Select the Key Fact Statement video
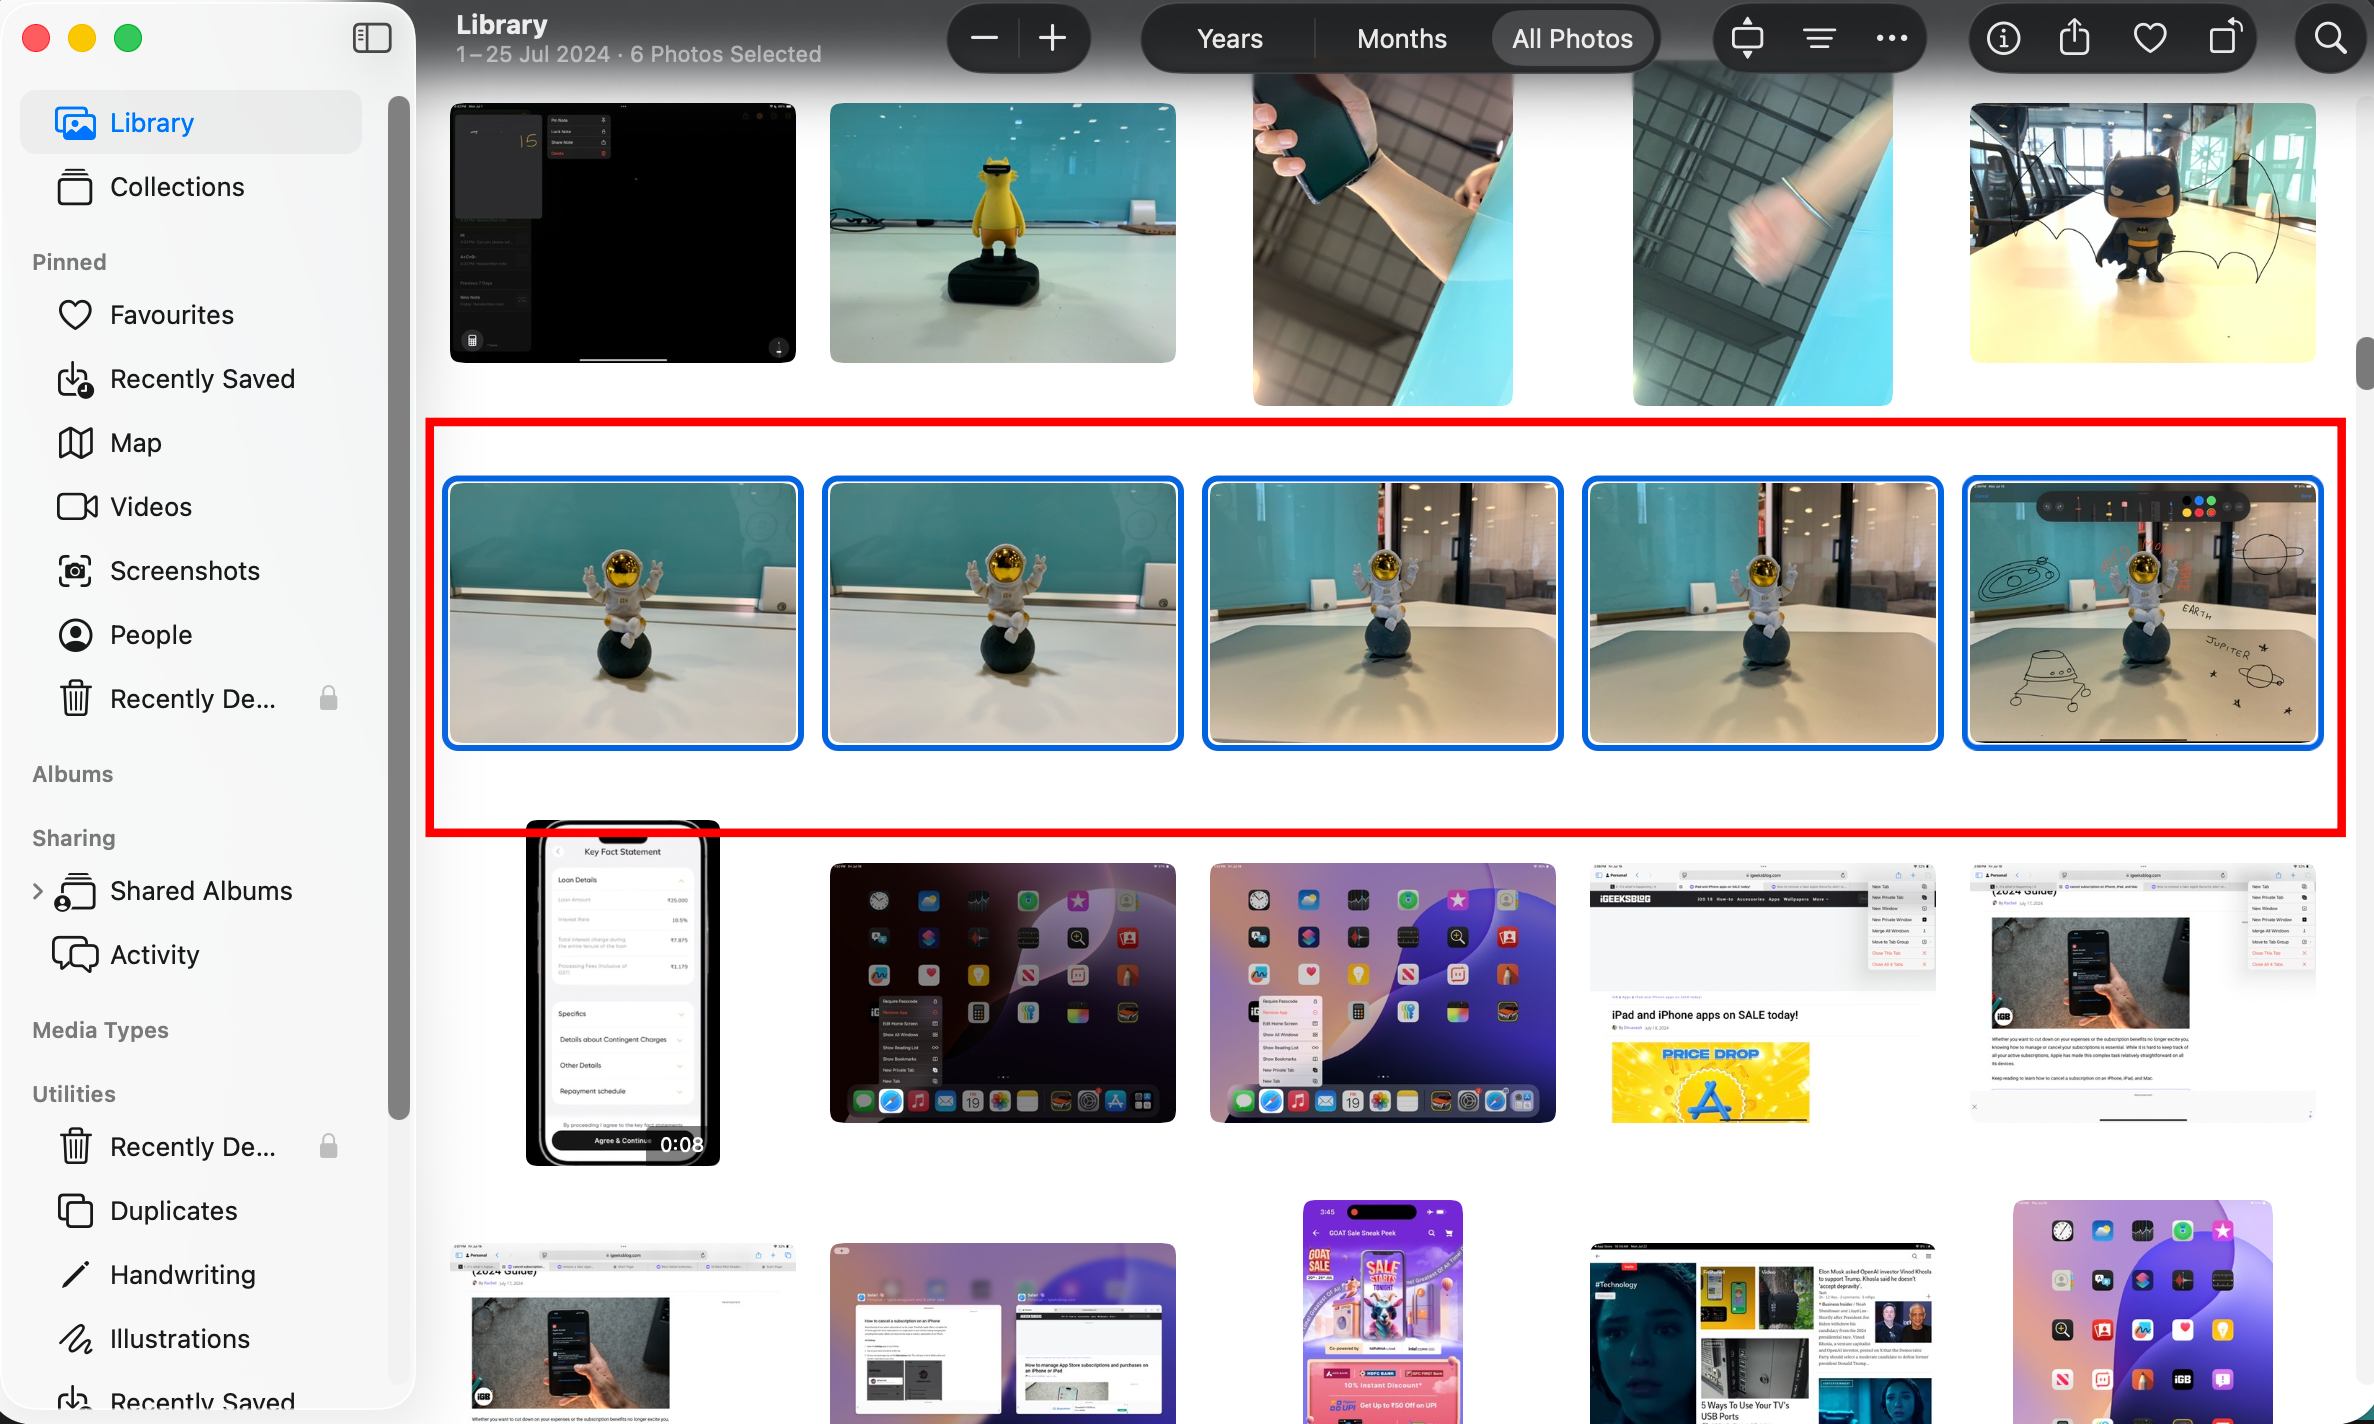This screenshot has width=2374, height=1424. (x=623, y=993)
